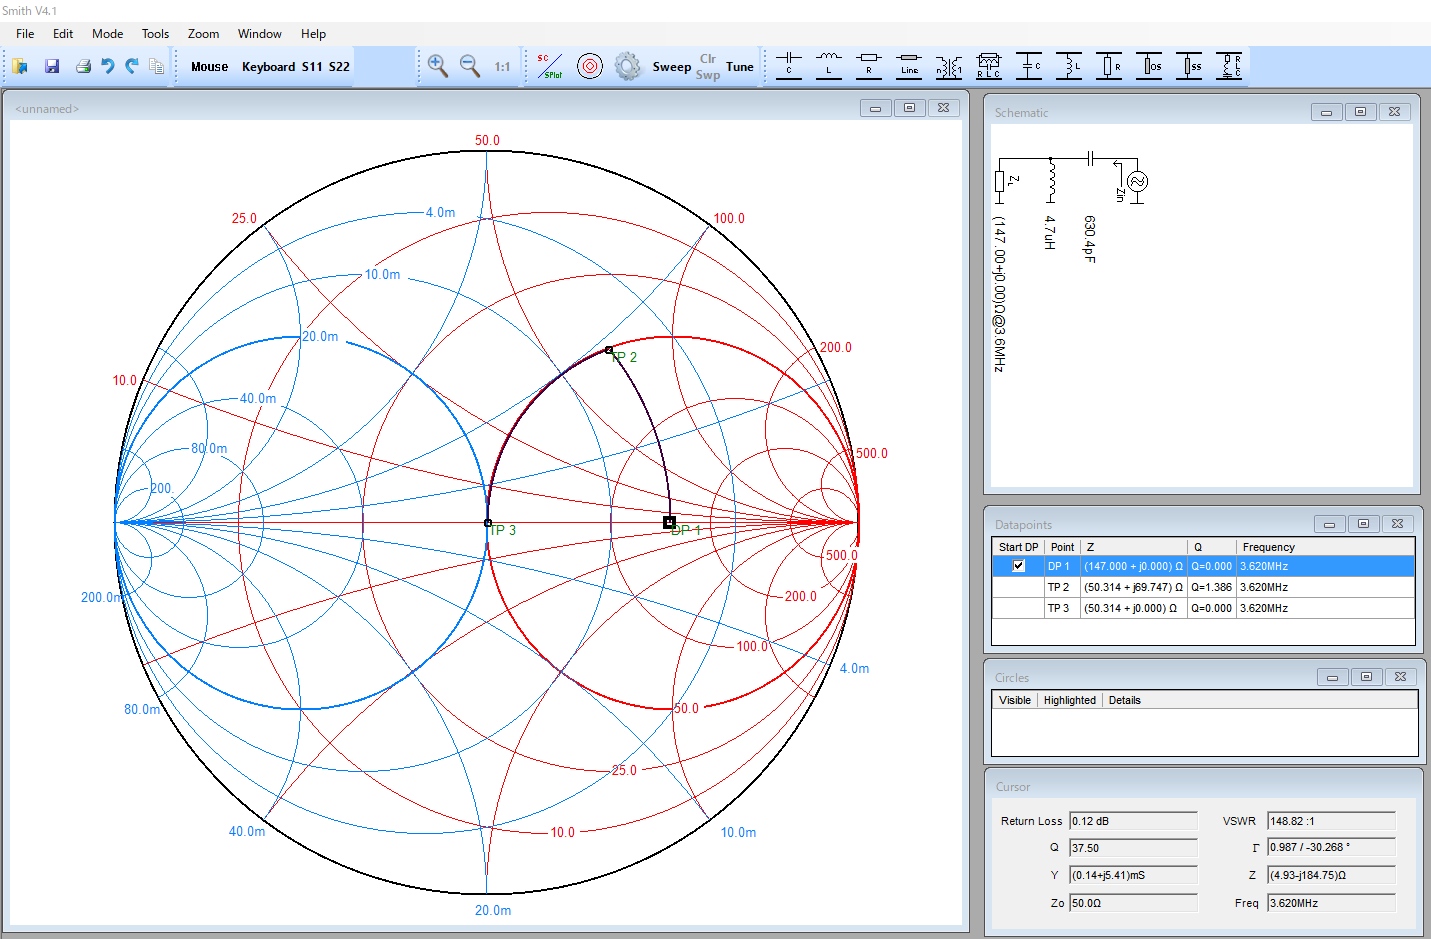Copy to clipboard using the toolbar icon
This screenshot has width=1431, height=939.
pyautogui.click(x=156, y=67)
